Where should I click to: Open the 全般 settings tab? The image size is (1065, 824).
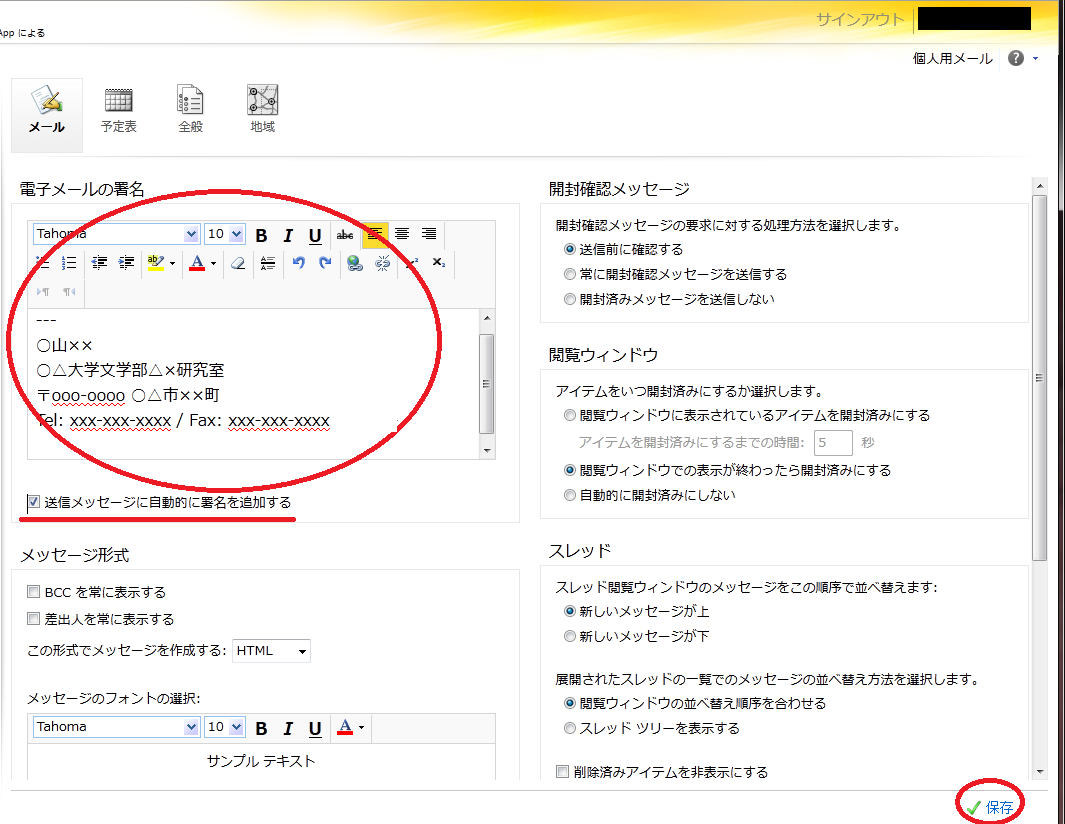pos(191,110)
